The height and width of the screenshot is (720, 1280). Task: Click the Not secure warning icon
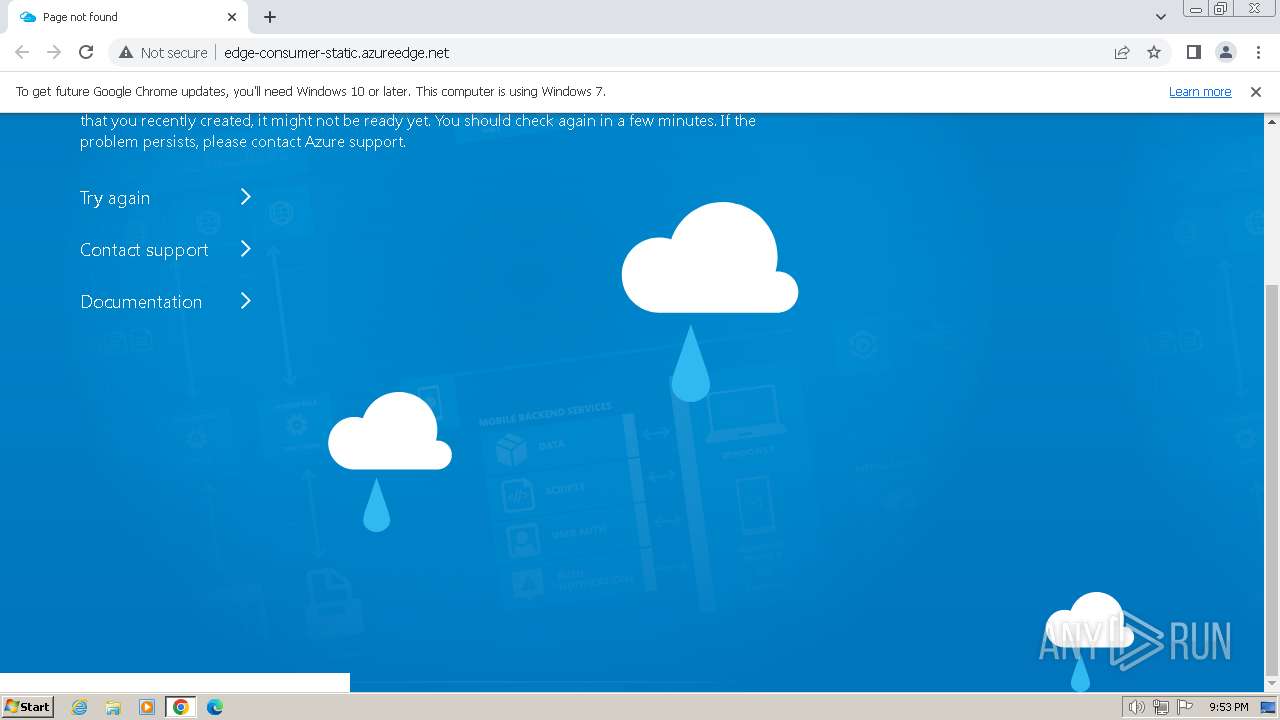(x=126, y=53)
